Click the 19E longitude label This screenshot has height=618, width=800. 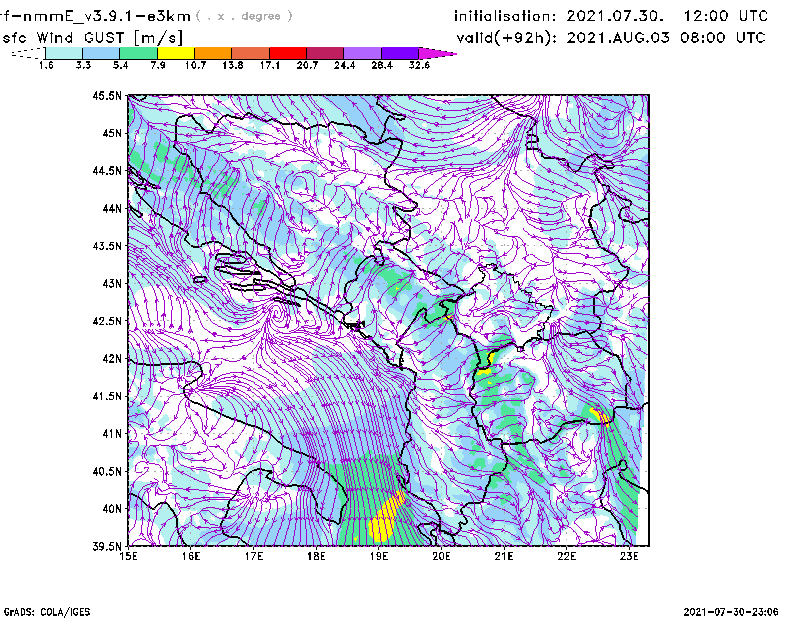pyautogui.click(x=379, y=556)
